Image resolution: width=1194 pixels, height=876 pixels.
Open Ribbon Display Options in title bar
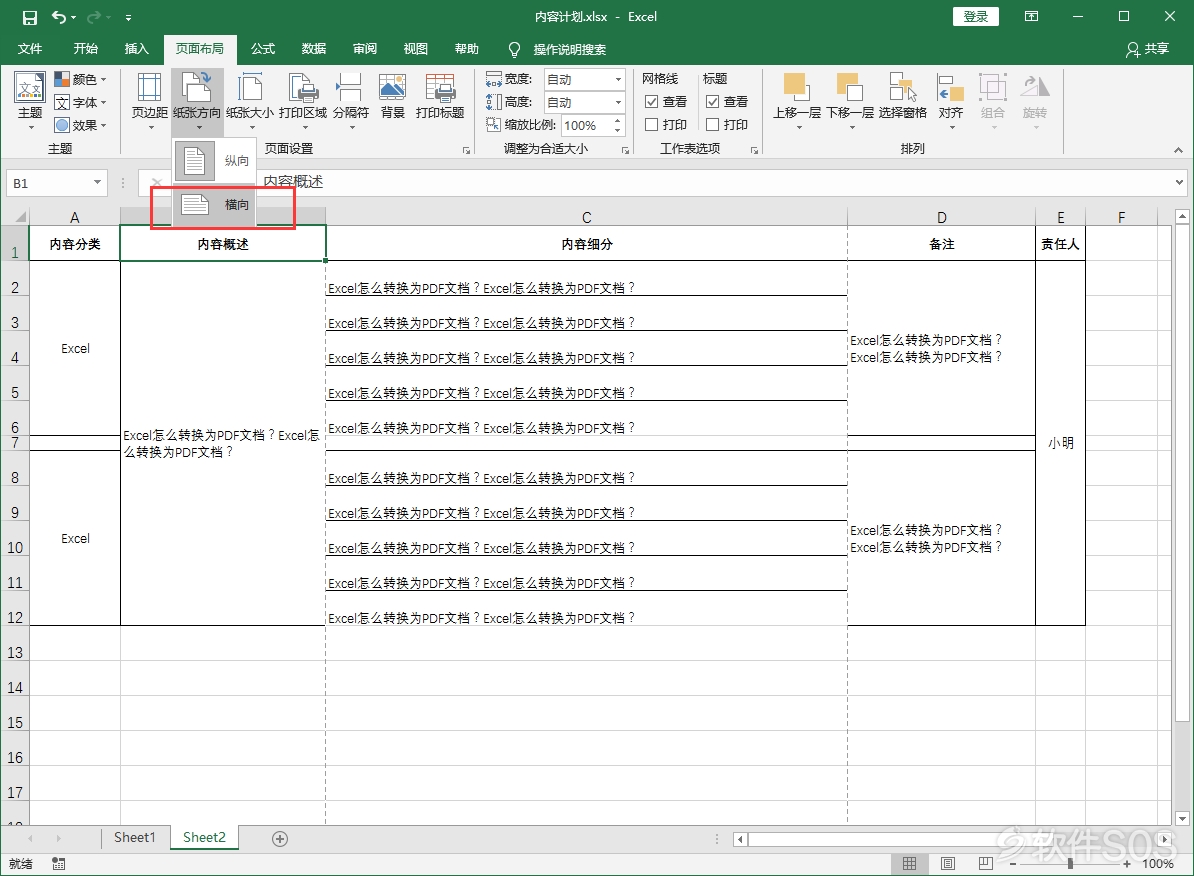(x=1032, y=17)
